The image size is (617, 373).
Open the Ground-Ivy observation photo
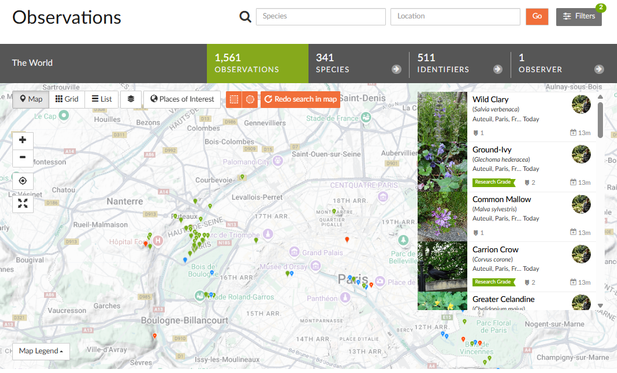point(442,167)
